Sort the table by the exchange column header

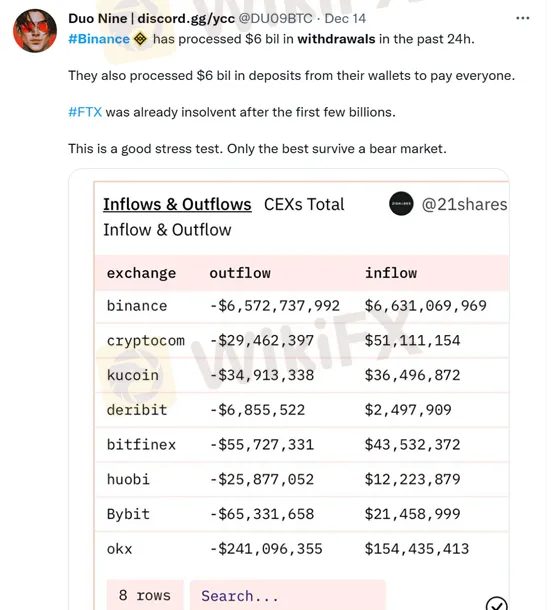point(141,273)
